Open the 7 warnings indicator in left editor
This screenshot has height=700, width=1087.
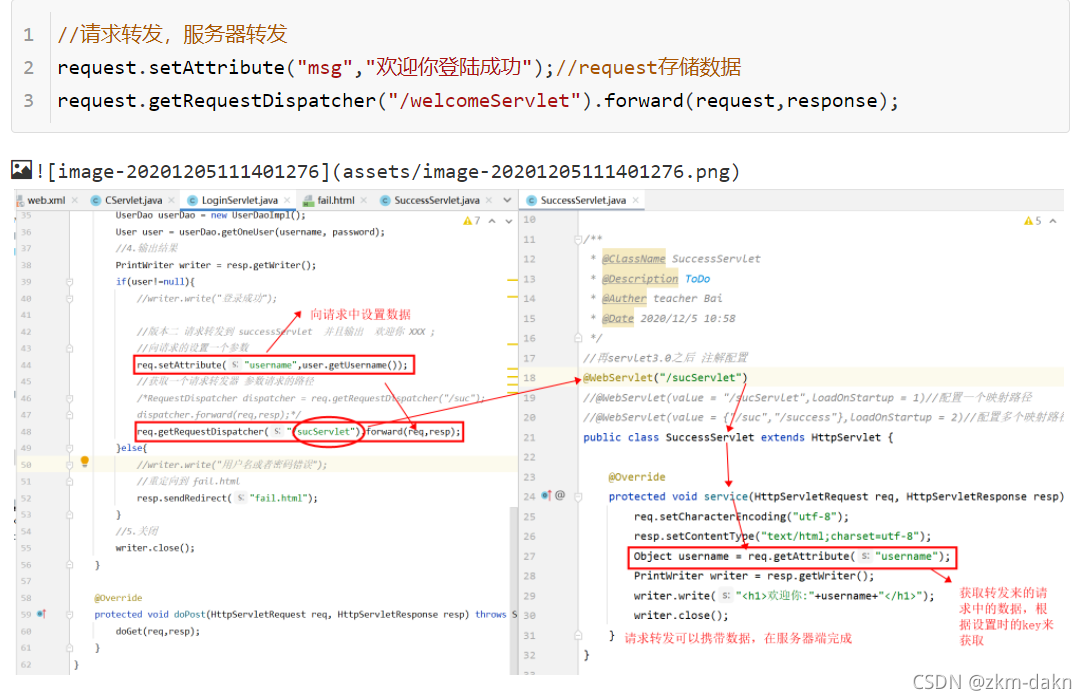click(x=471, y=220)
